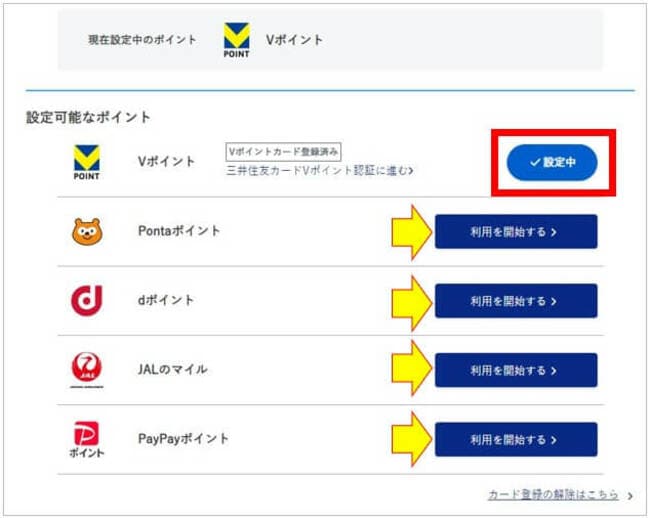Open カード登録の解除はこちら link

pyautogui.click(x=553, y=495)
